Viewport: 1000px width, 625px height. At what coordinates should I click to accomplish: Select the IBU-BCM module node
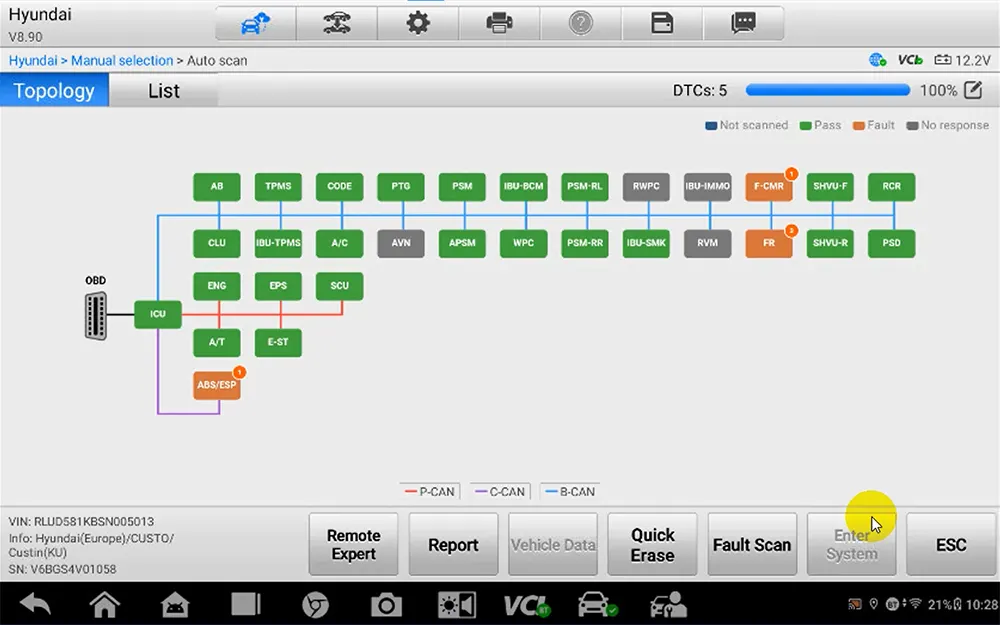pyautogui.click(x=524, y=187)
